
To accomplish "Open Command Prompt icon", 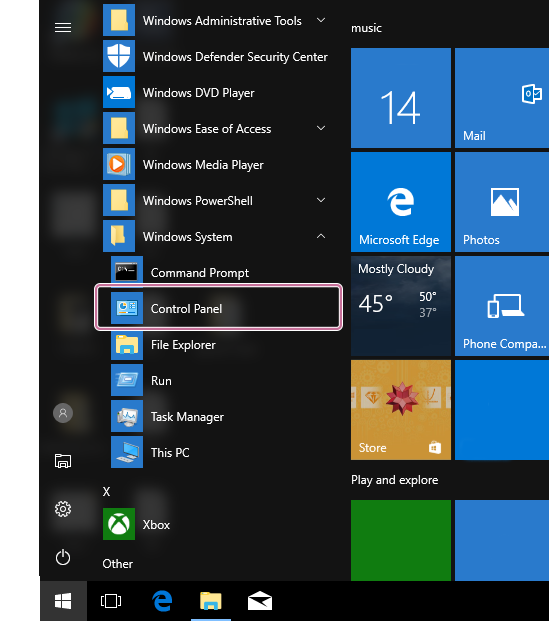I will click(x=127, y=272).
